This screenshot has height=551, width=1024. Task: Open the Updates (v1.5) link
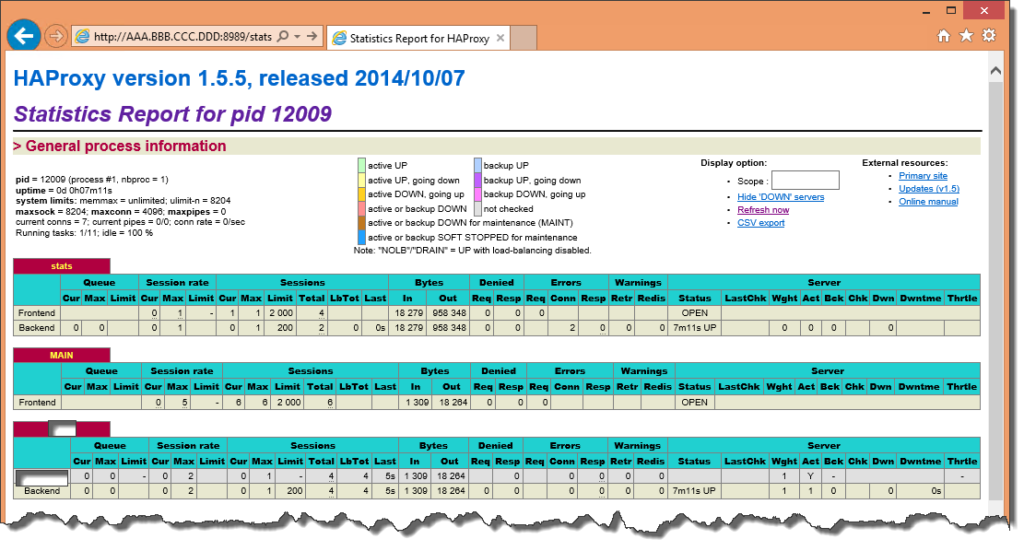[929, 189]
